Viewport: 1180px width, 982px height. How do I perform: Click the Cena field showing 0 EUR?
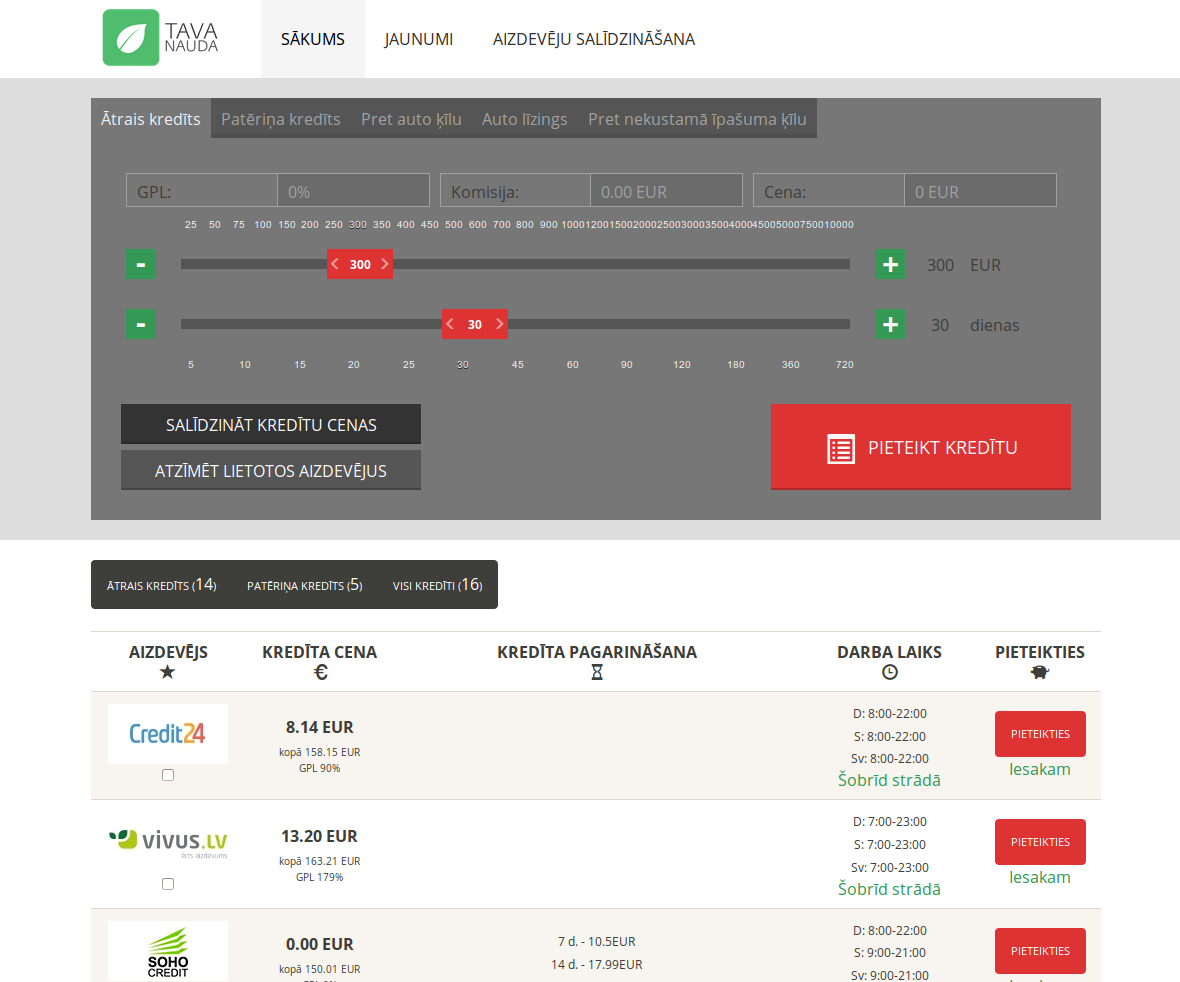pyautogui.click(x=980, y=190)
